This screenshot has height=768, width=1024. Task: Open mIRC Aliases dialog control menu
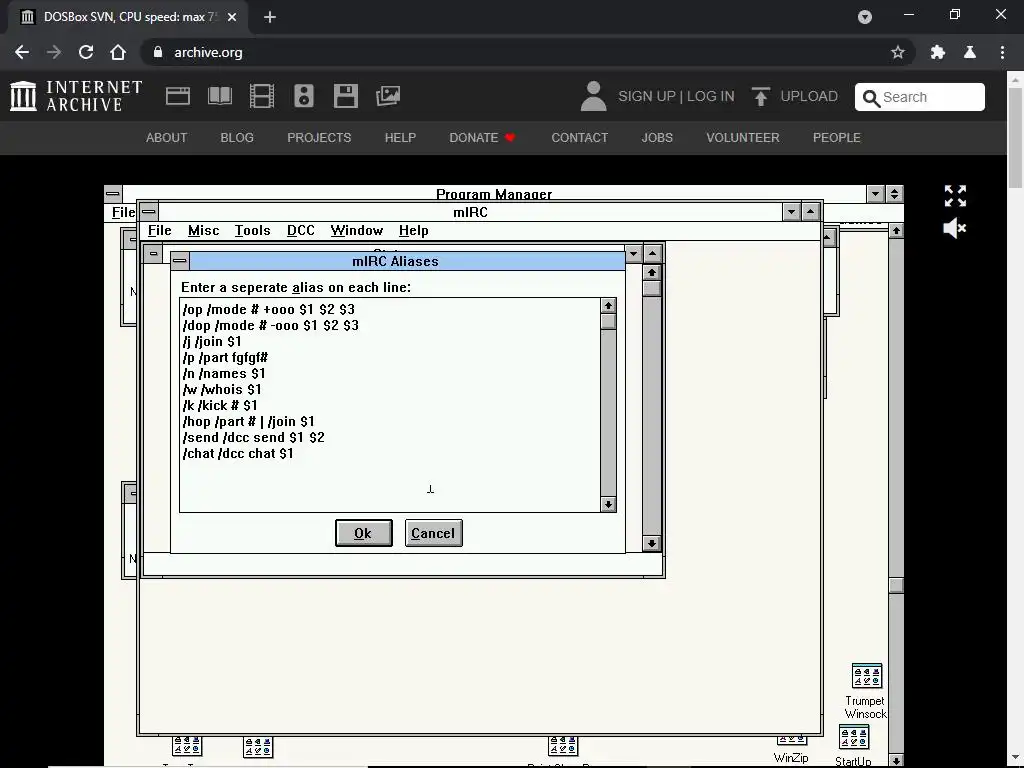[x=180, y=261]
